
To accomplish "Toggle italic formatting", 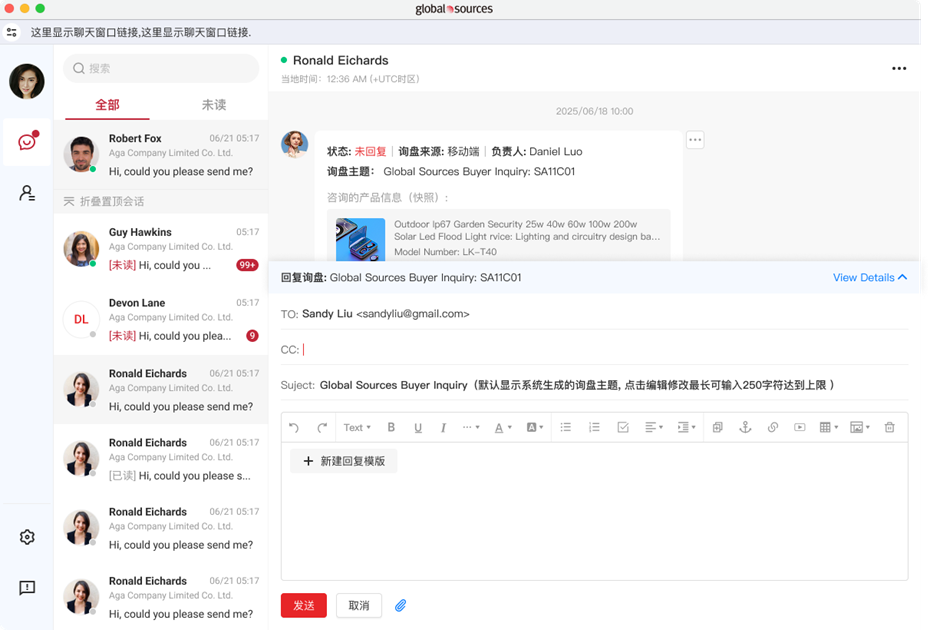I will pyautogui.click(x=443, y=427).
